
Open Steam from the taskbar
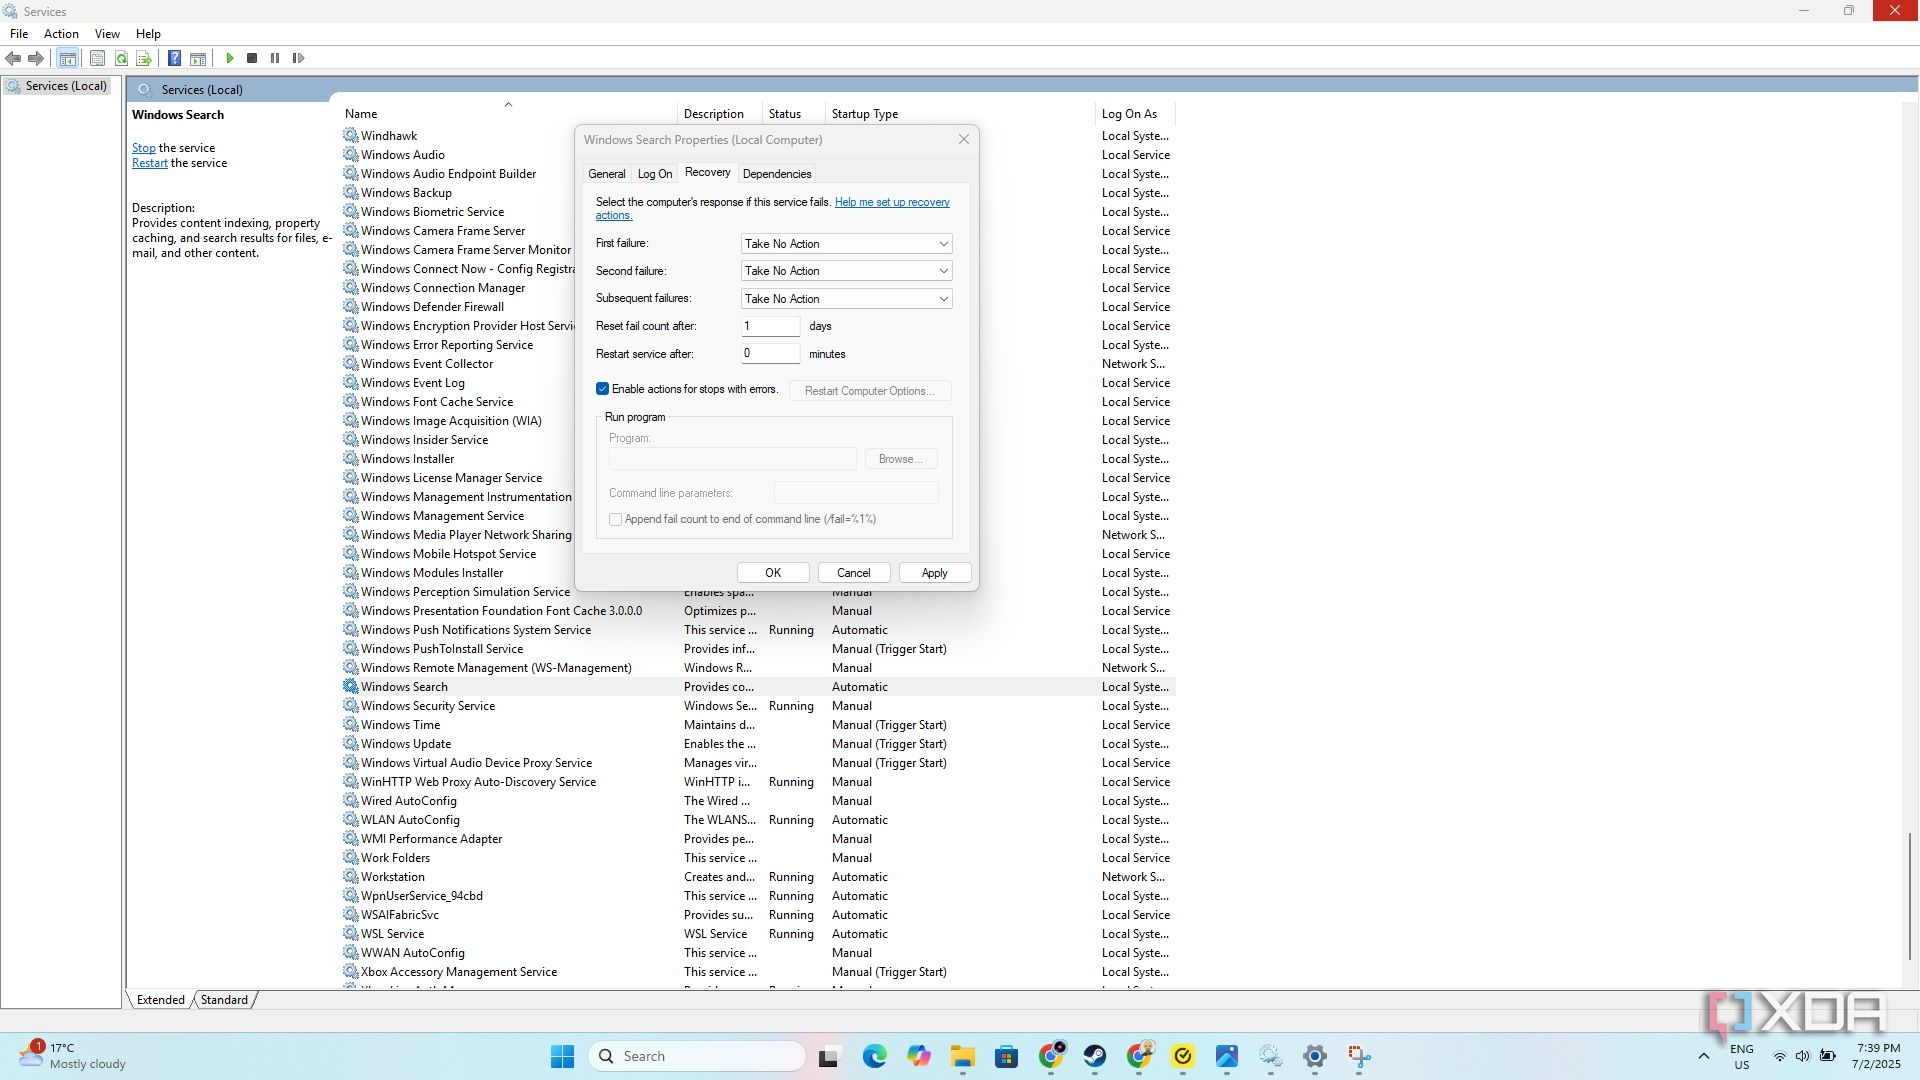[1095, 1056]
